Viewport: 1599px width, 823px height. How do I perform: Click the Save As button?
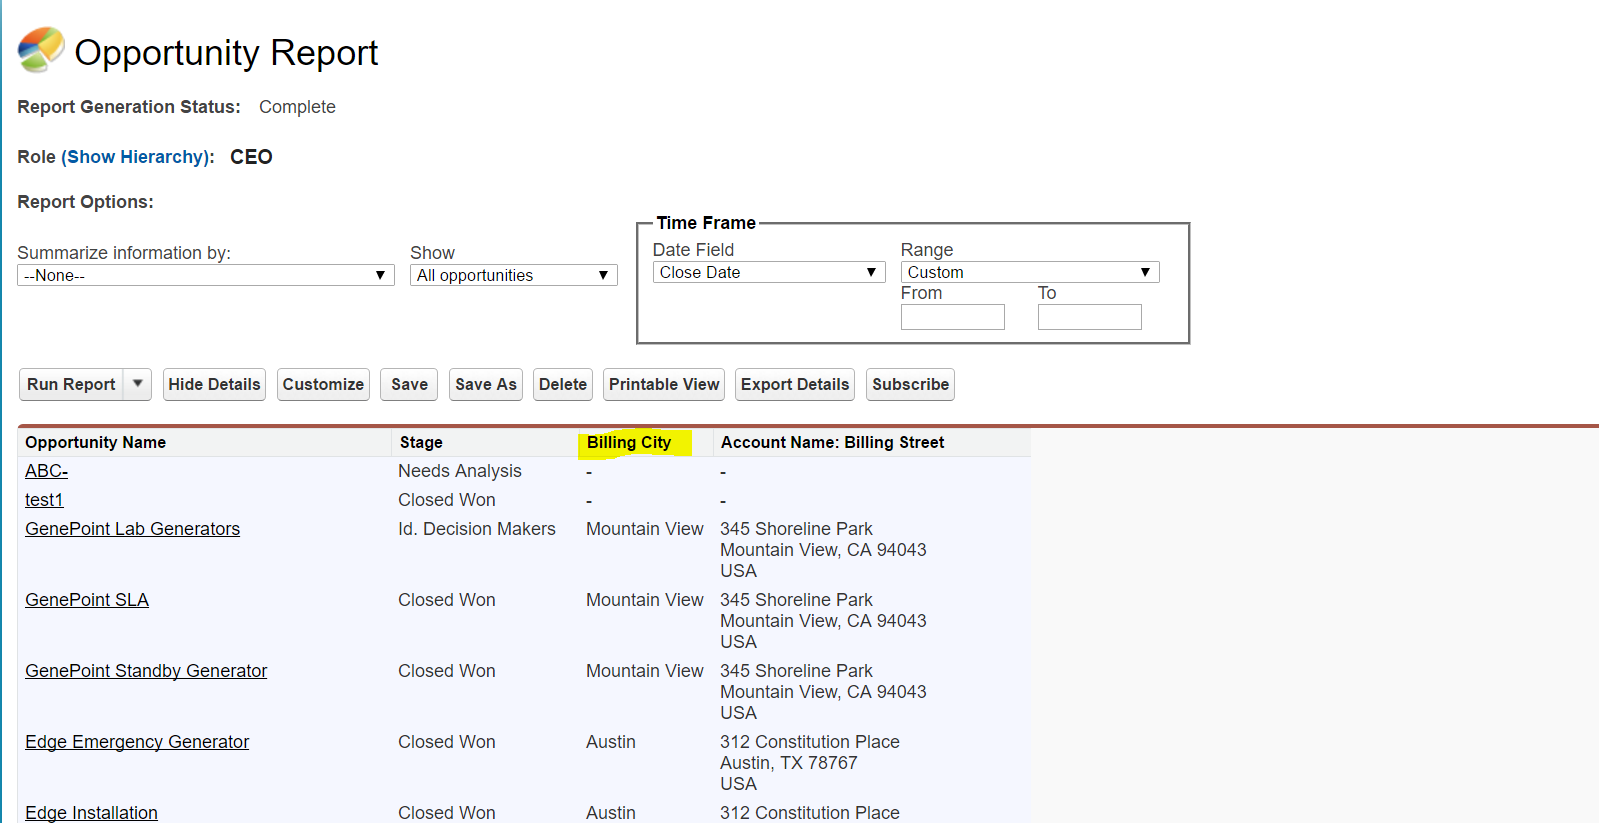pyautogui.click(x=486, y=384)
